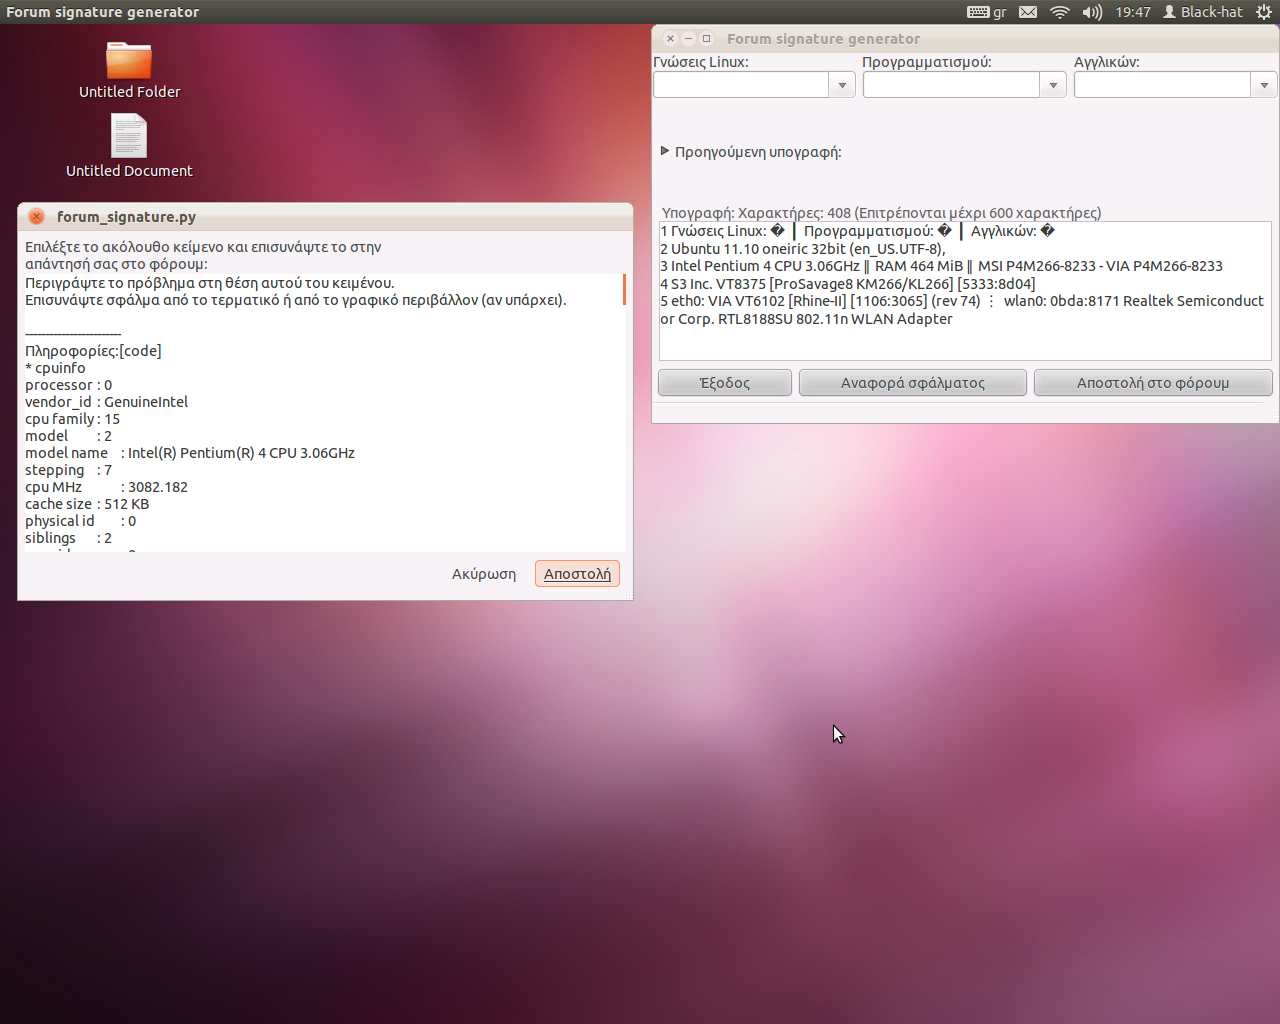1280x1024 pixels.
Task: Open the Untitled Folder desktop icon
Action: pos(129,62)
